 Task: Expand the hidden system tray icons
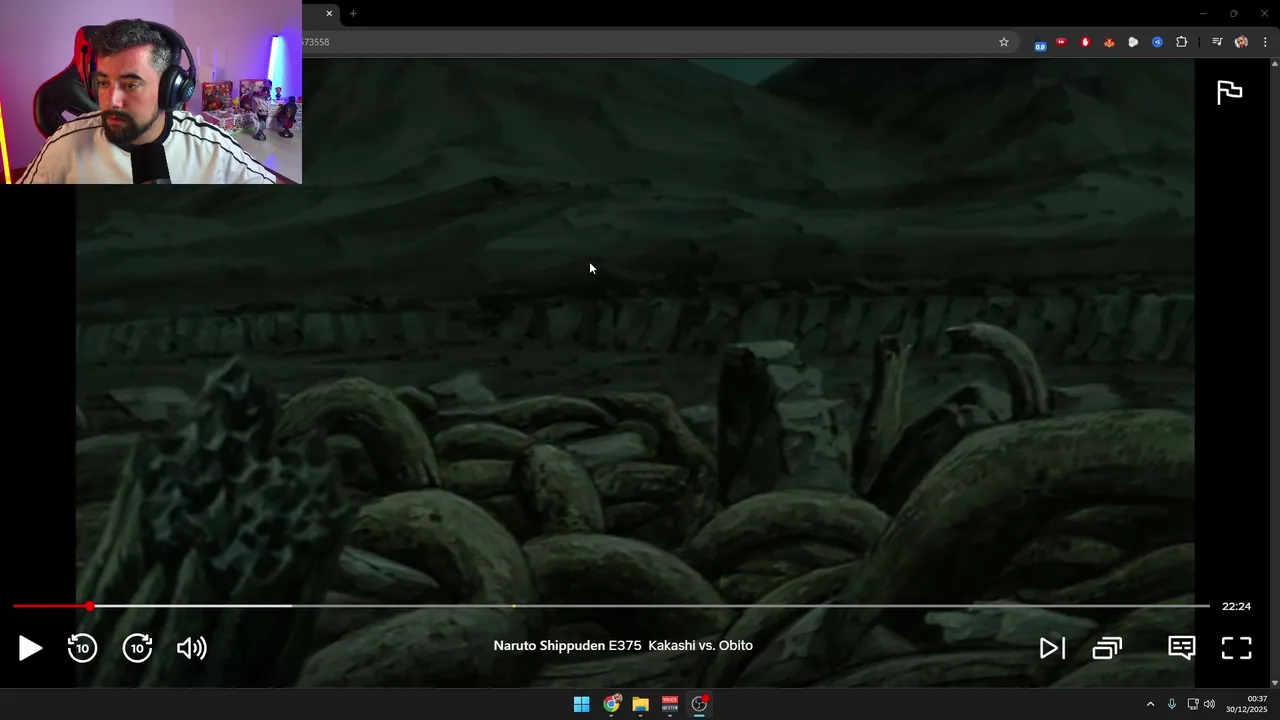1150,704
